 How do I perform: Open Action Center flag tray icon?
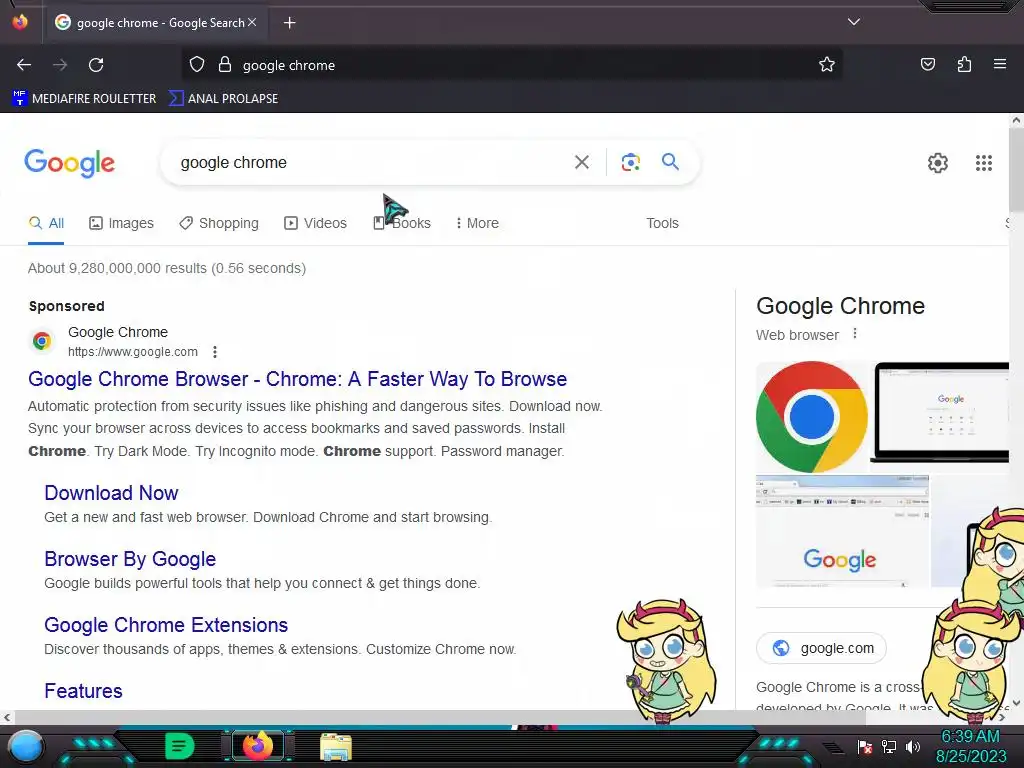865,746
